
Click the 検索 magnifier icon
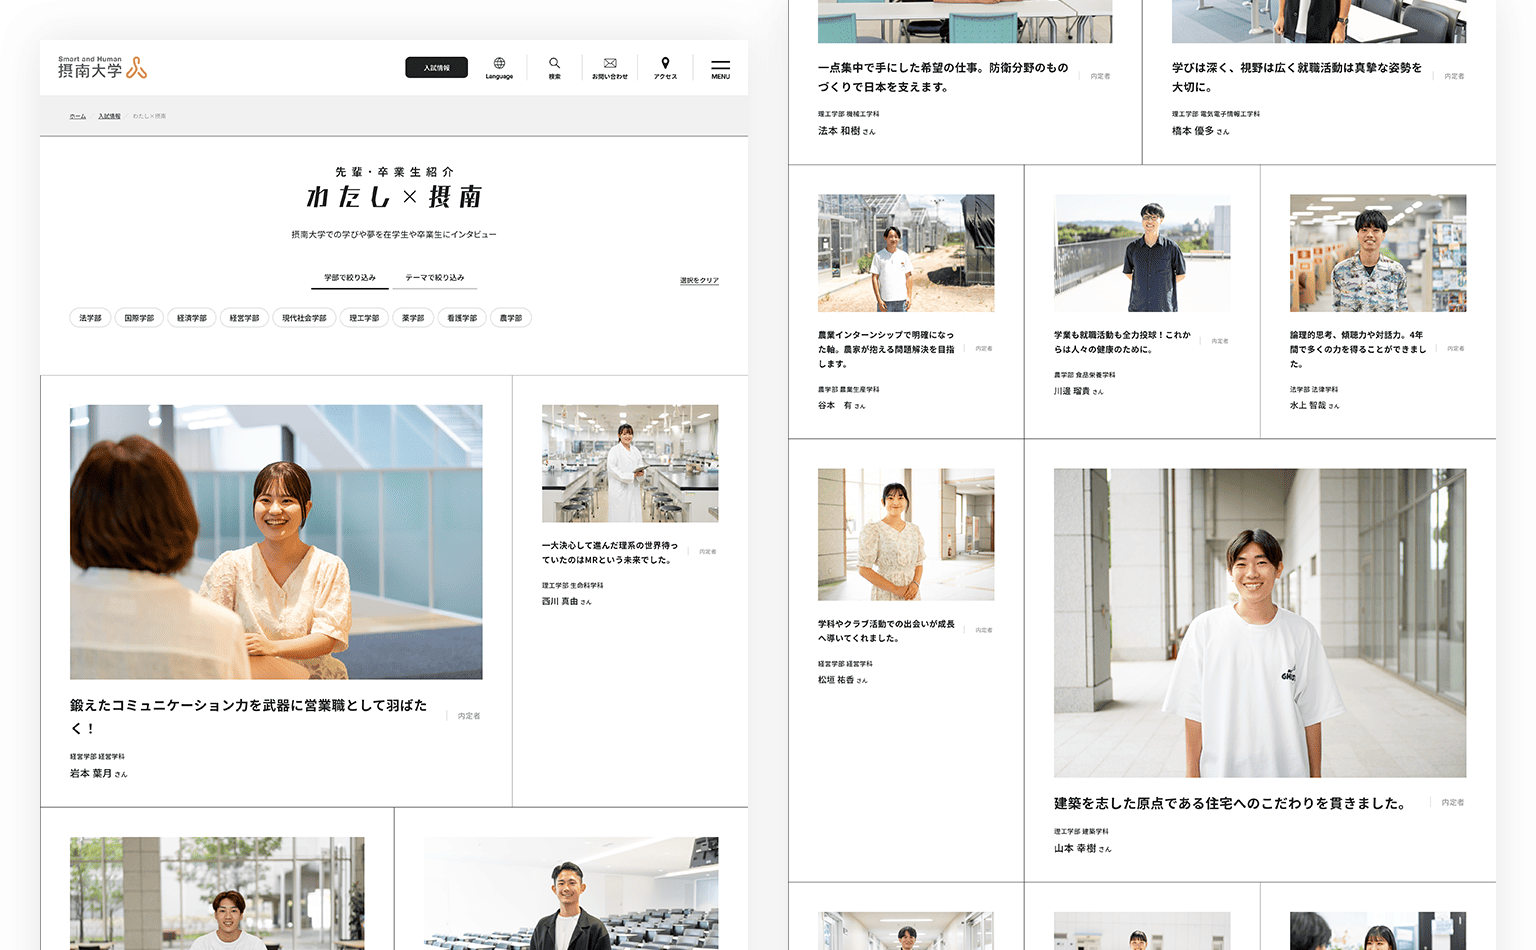(x=554, y=65)
